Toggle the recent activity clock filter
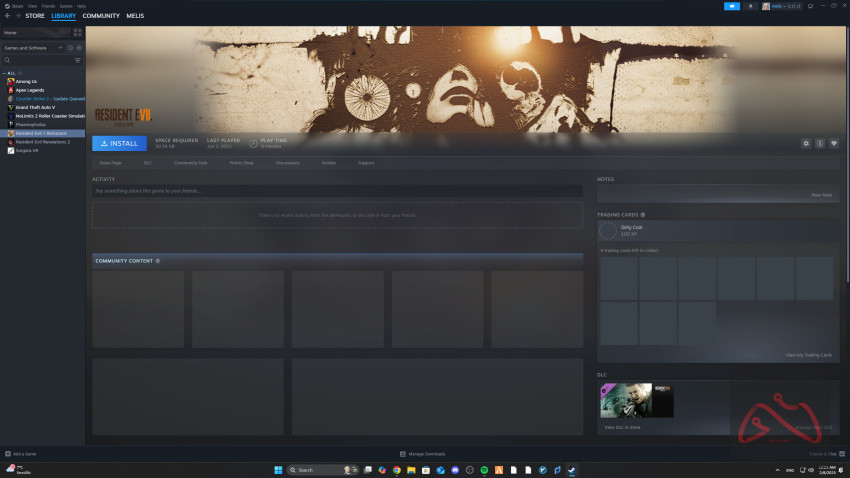 (x=68, y=47)
